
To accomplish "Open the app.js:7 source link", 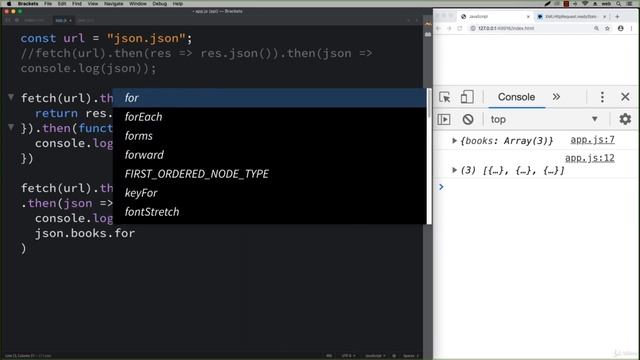I will point(592,140).
